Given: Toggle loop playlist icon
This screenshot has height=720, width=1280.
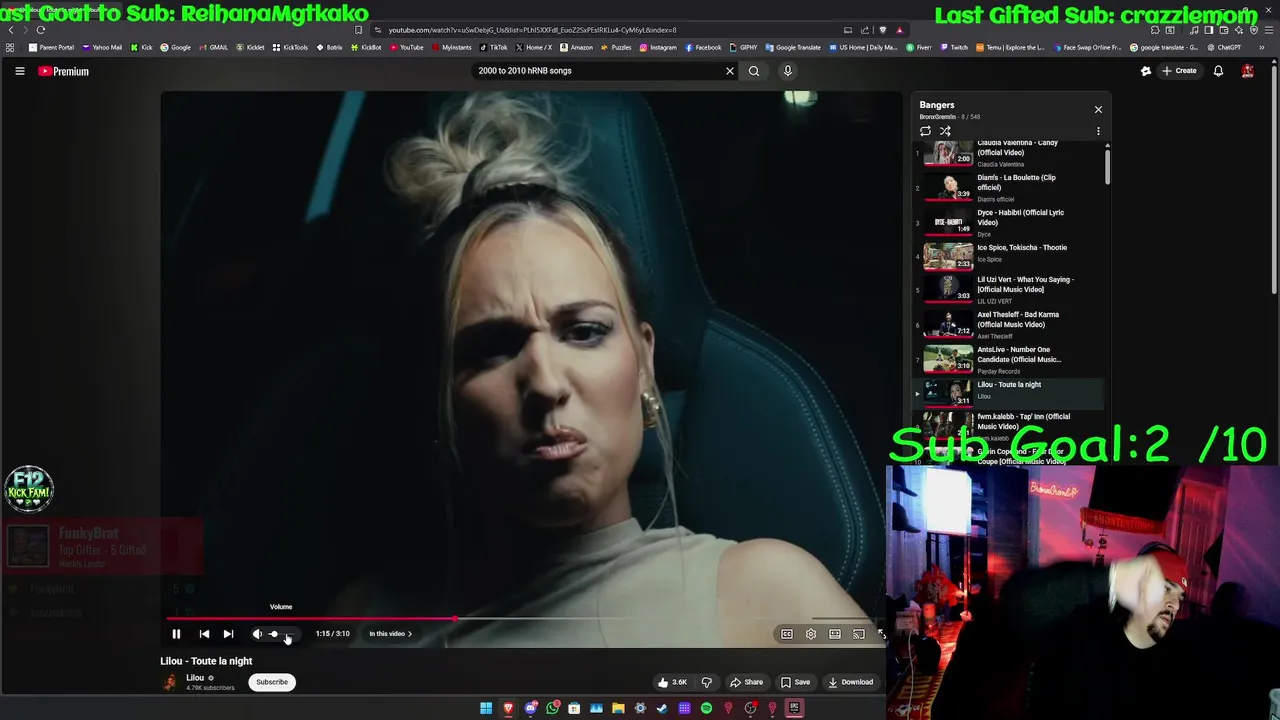Looking at the screenshot, I should [x=925, y=131].
